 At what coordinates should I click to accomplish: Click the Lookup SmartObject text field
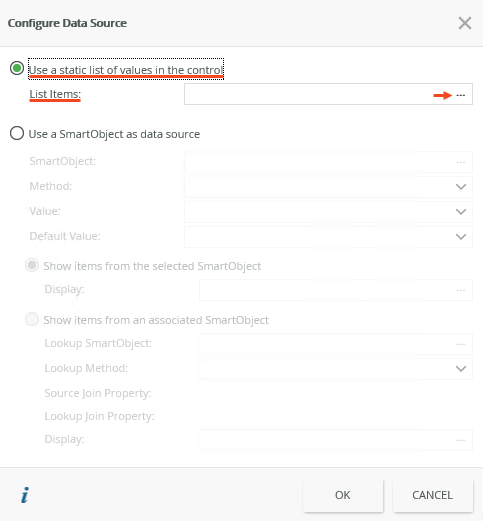coord(327,344)
